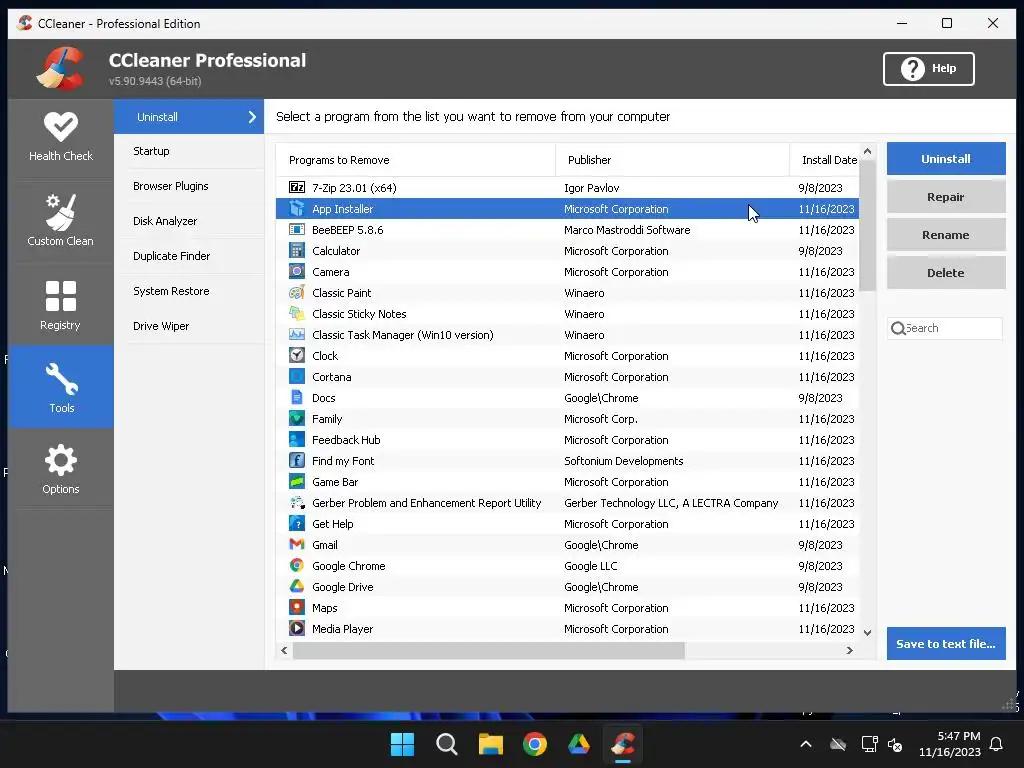Click the CCleaner logo in header
The image size is (1024, 768).
[60, 69]
